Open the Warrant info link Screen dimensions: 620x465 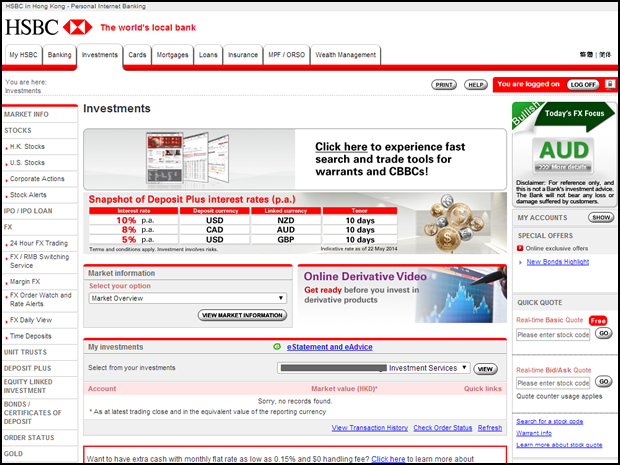pyautogui.click(x=534, y=433)
